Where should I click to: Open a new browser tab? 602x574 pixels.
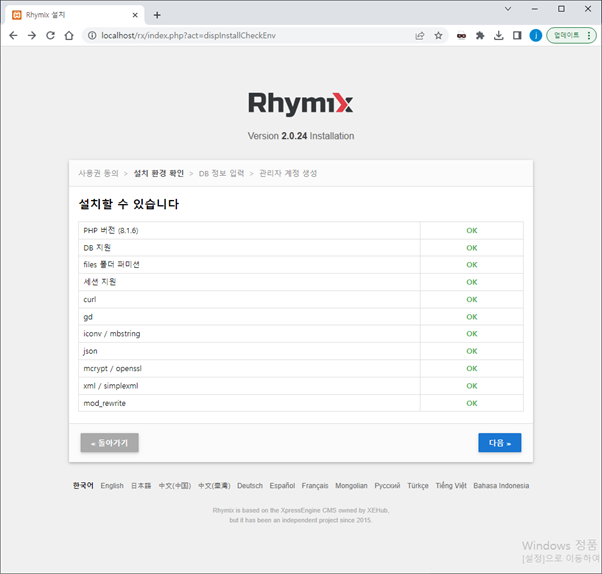(157, 15)
